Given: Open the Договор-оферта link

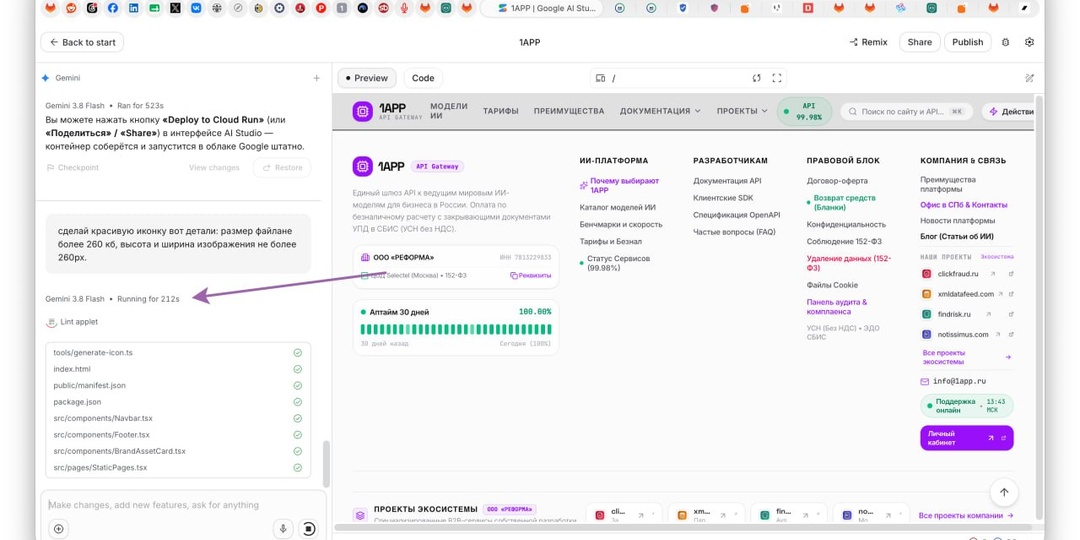Looking at the screenshot, I should 837,181.
